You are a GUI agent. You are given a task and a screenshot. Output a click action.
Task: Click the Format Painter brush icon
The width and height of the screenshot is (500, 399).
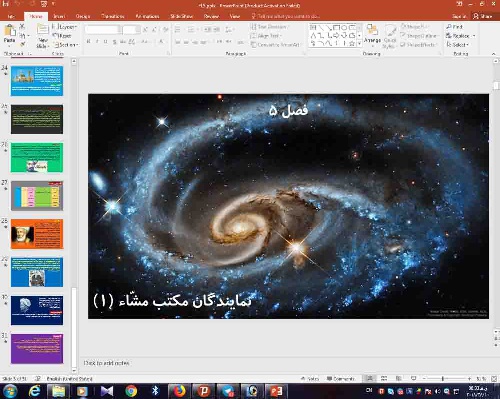click(x=22, y=44)
